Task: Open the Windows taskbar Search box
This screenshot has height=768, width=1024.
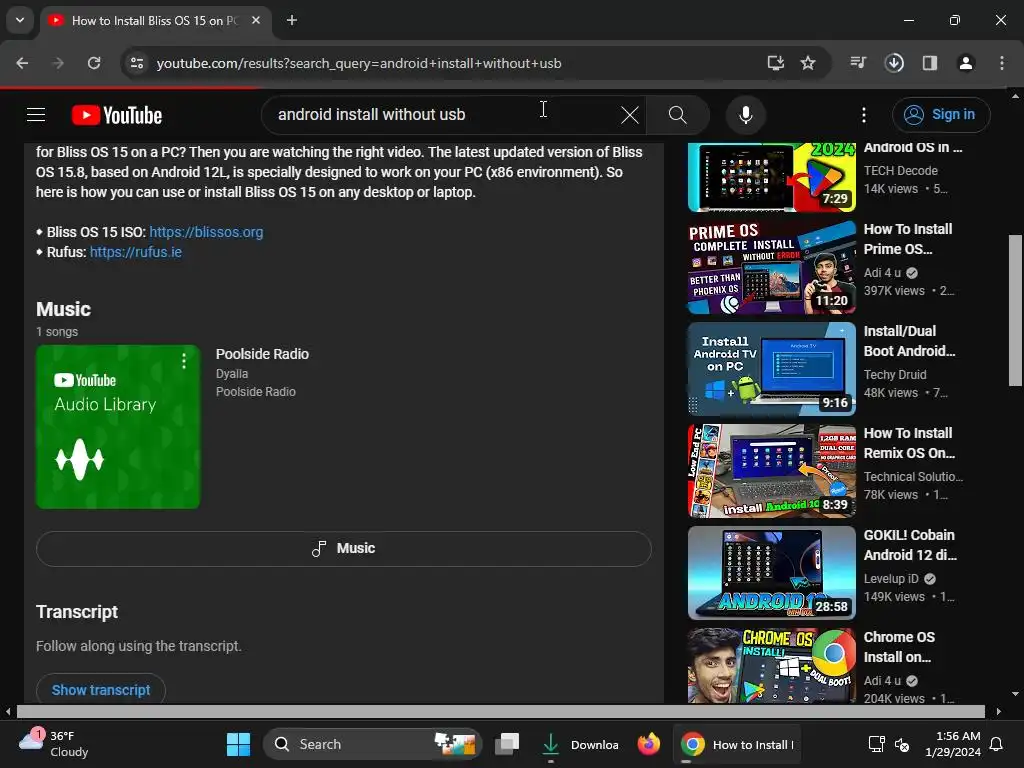Action: (372, 744)
